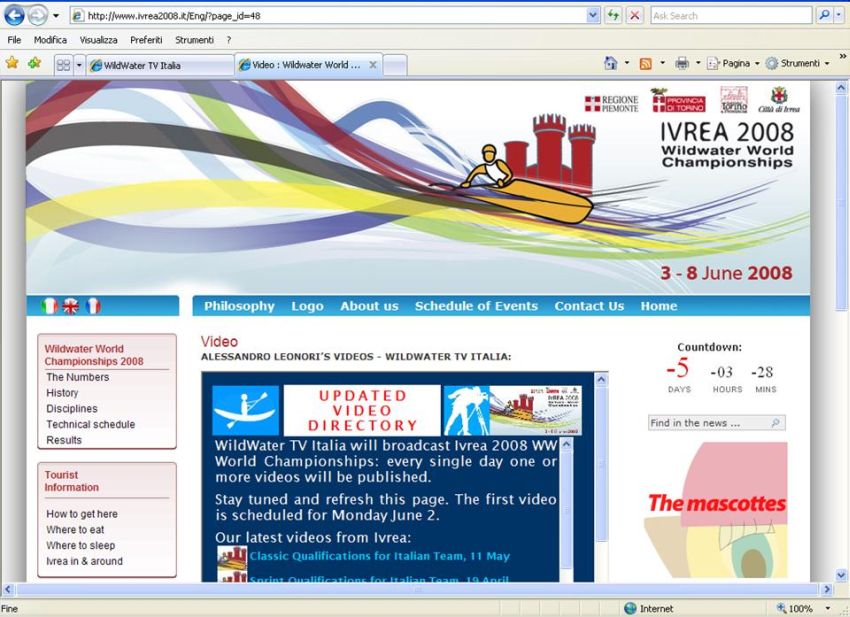
Task: Click the magnifier search button in toolbar
Action: tap(824, 16)
